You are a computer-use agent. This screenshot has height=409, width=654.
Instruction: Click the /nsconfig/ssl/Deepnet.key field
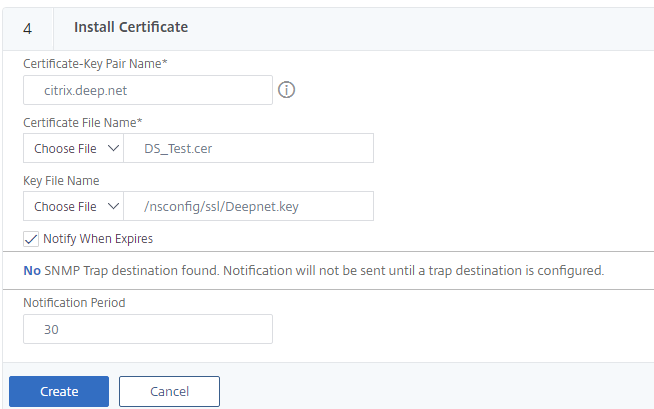(x=248, y=206)
